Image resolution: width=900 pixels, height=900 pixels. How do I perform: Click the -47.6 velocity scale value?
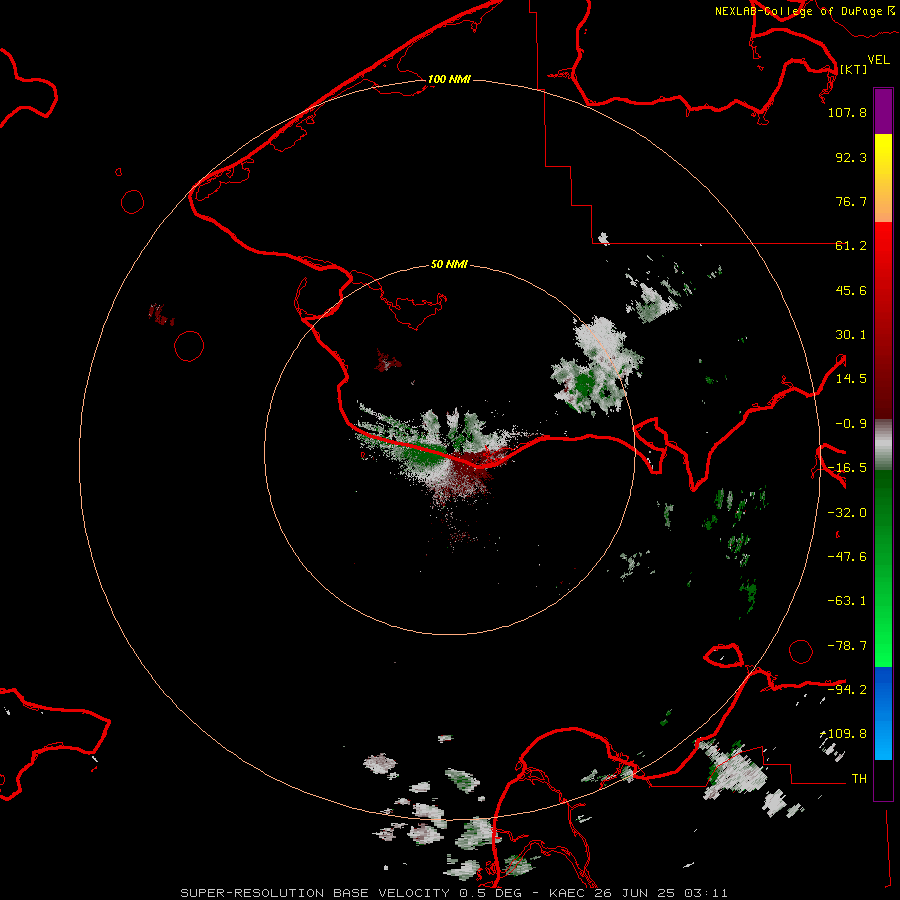[x=847, y=557]
